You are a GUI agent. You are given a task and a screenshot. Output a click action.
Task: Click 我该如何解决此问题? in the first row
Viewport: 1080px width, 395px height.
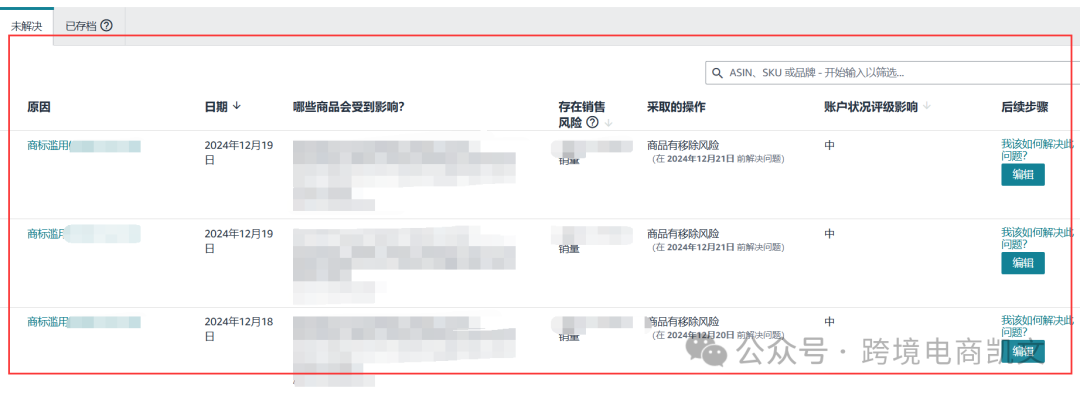click(1037, 150)
